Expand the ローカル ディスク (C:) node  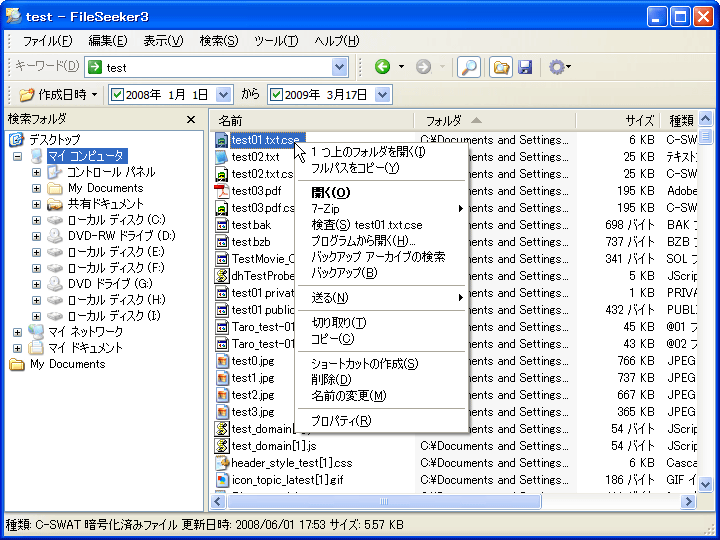[x=36, y=220]
